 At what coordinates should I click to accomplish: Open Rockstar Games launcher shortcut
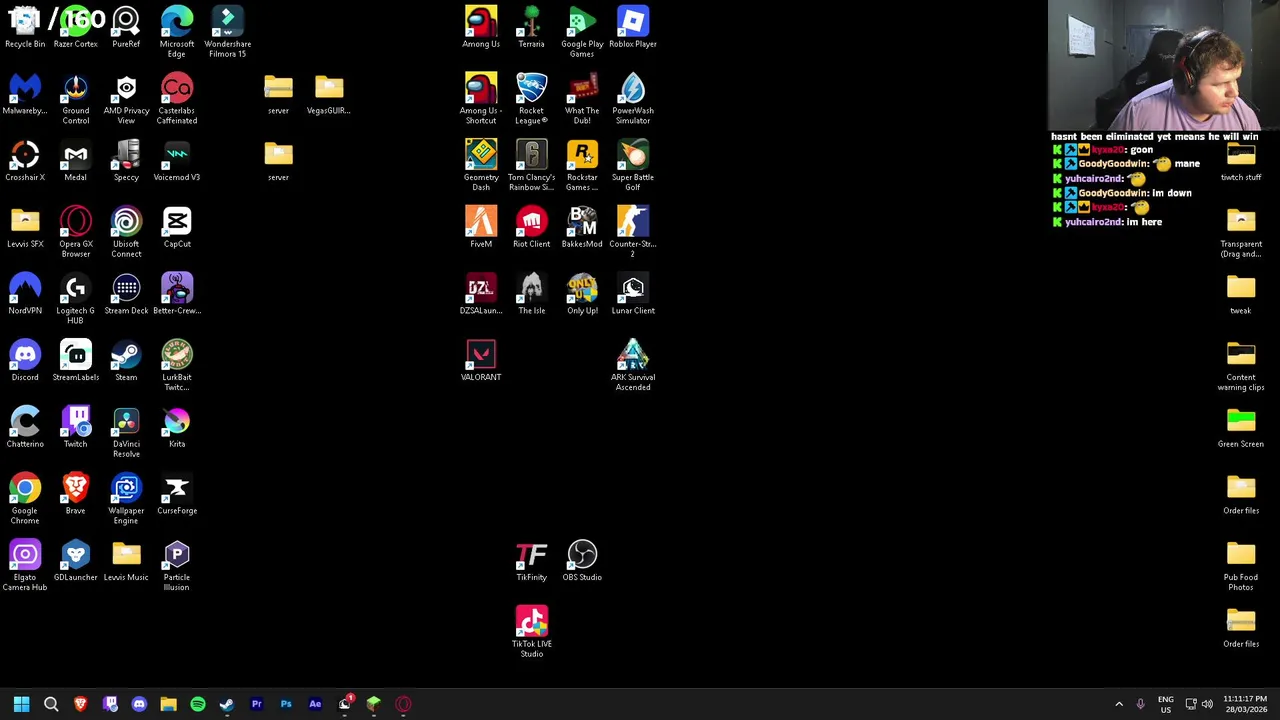(x=582, y=166)
